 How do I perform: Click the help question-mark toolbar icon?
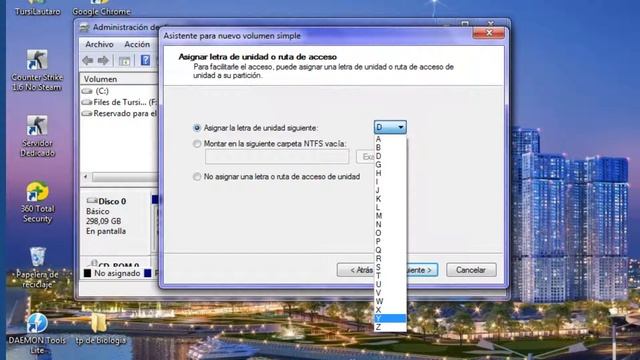click(x=145, y=61)
